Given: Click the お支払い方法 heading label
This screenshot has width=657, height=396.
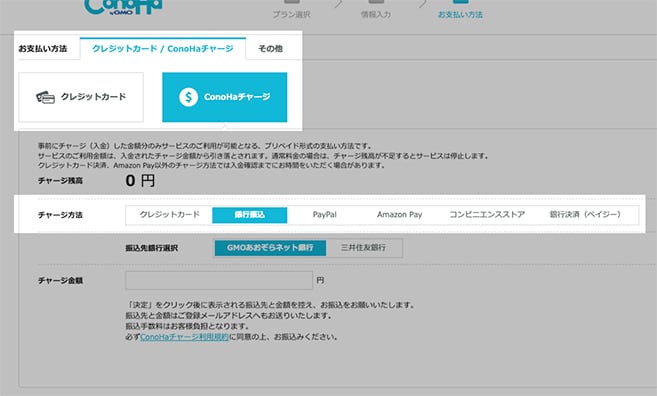Looking at the screenshot, I should pyautogui.click(x=43, y=49).
